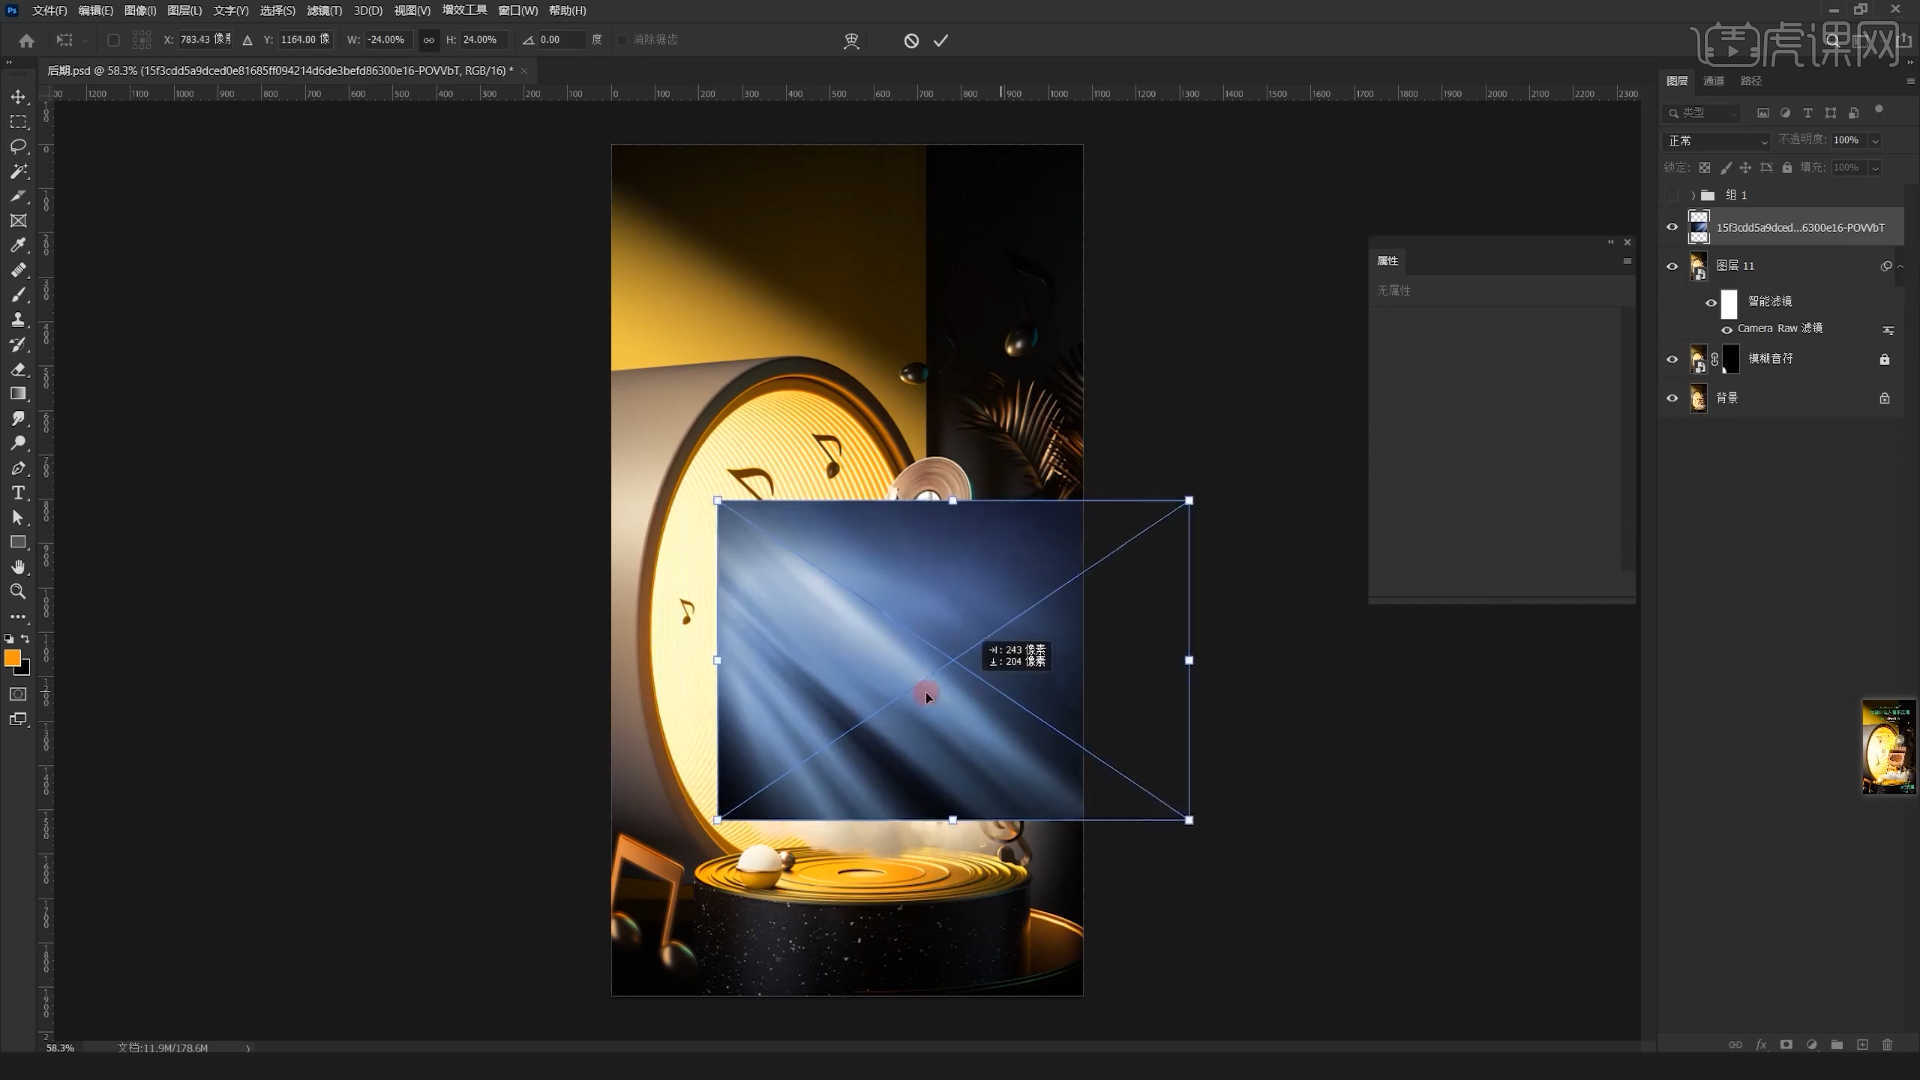
Task: Toggle maintain aspect ratio link
Action: coord(429,40)
